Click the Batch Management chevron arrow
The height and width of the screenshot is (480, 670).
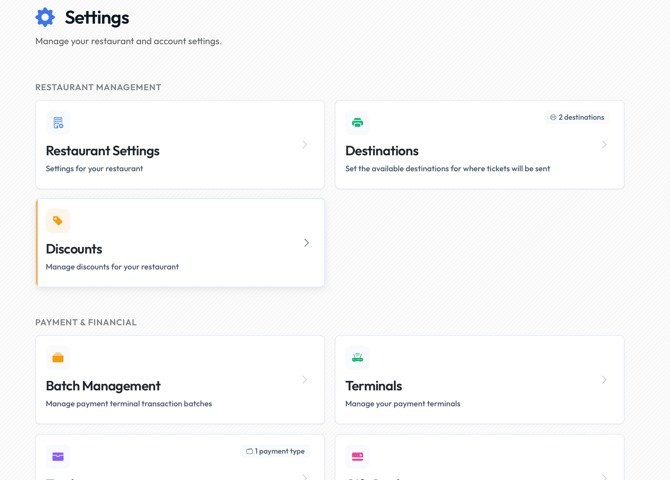pos(305,380)
